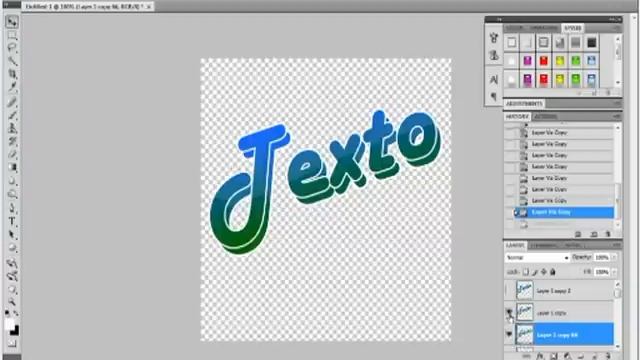This screenshot has height=360, width=640.
Task: Select the Gradient tool
Action: (x=12, y=167)
